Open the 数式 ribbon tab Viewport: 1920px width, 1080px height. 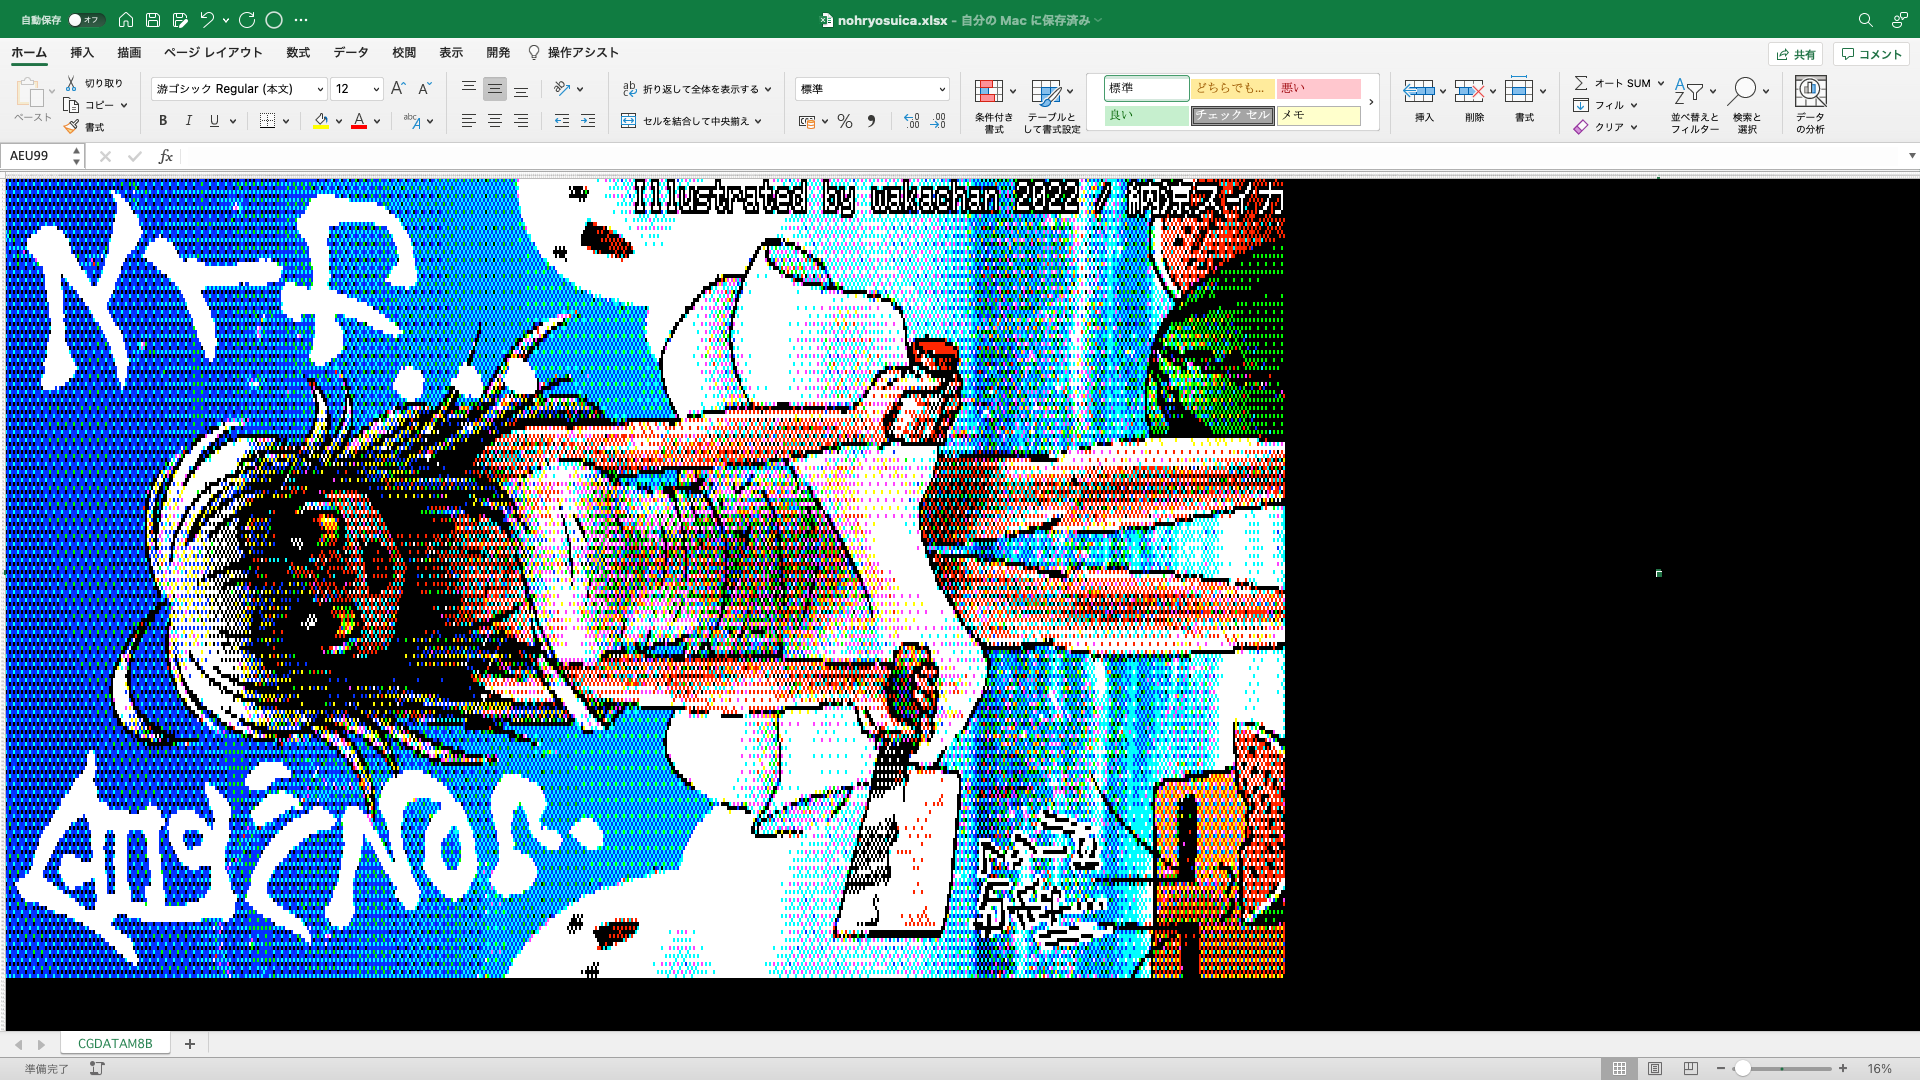click(298, 53)
